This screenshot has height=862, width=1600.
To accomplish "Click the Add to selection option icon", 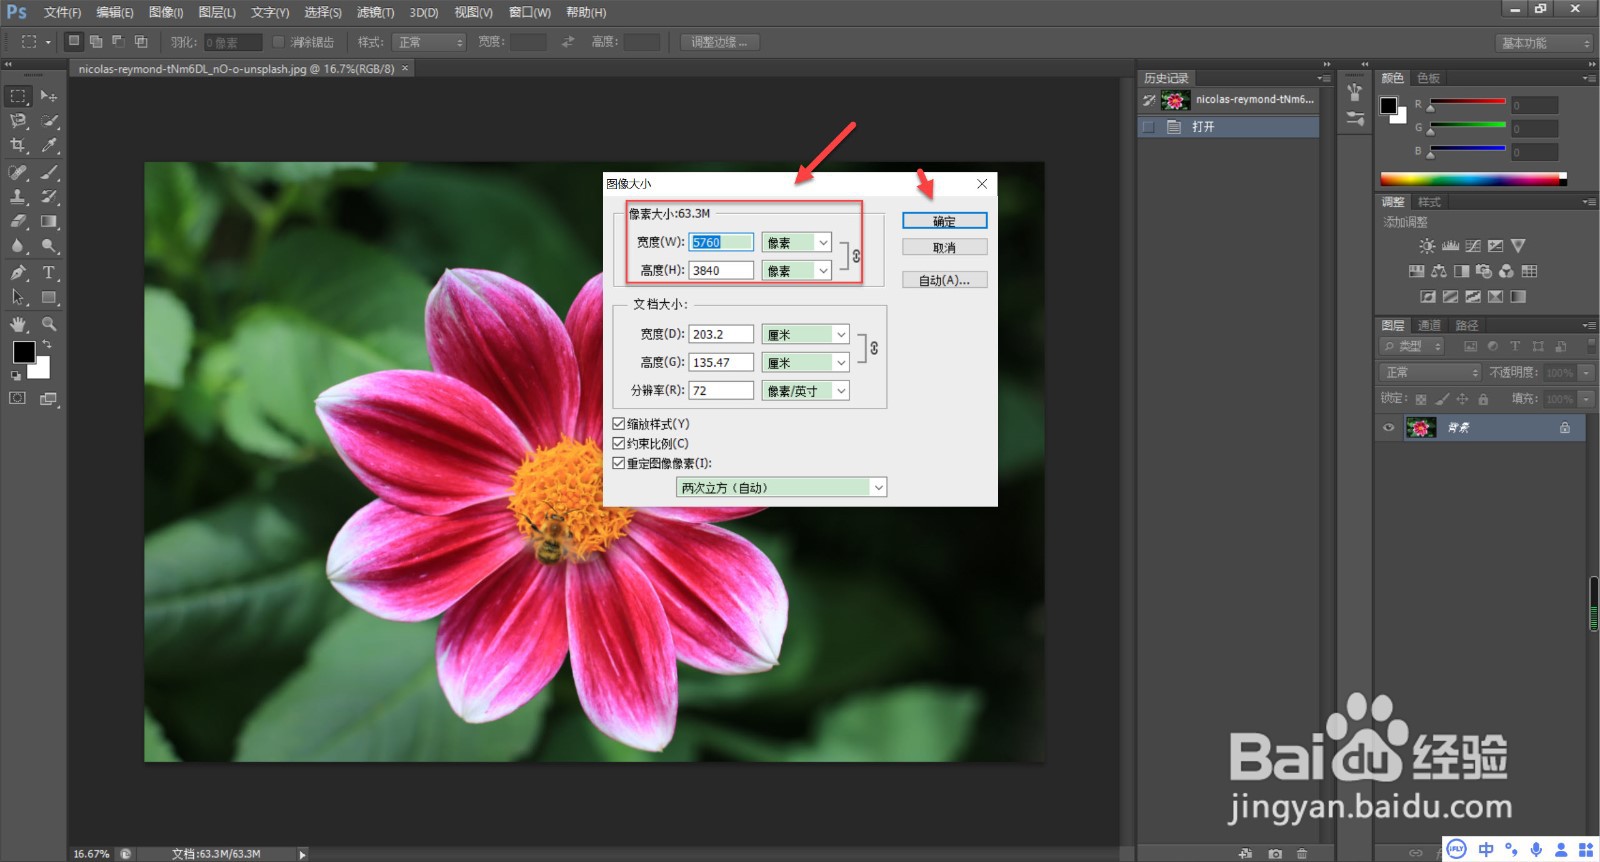I will click(x=96, y=42).
